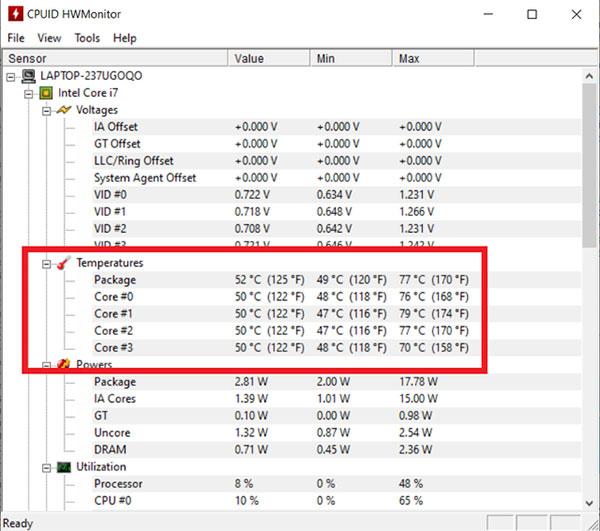Click the Voltages lightning icon
This screenshot has height=531, width=600.
click(x=64, y=110)
